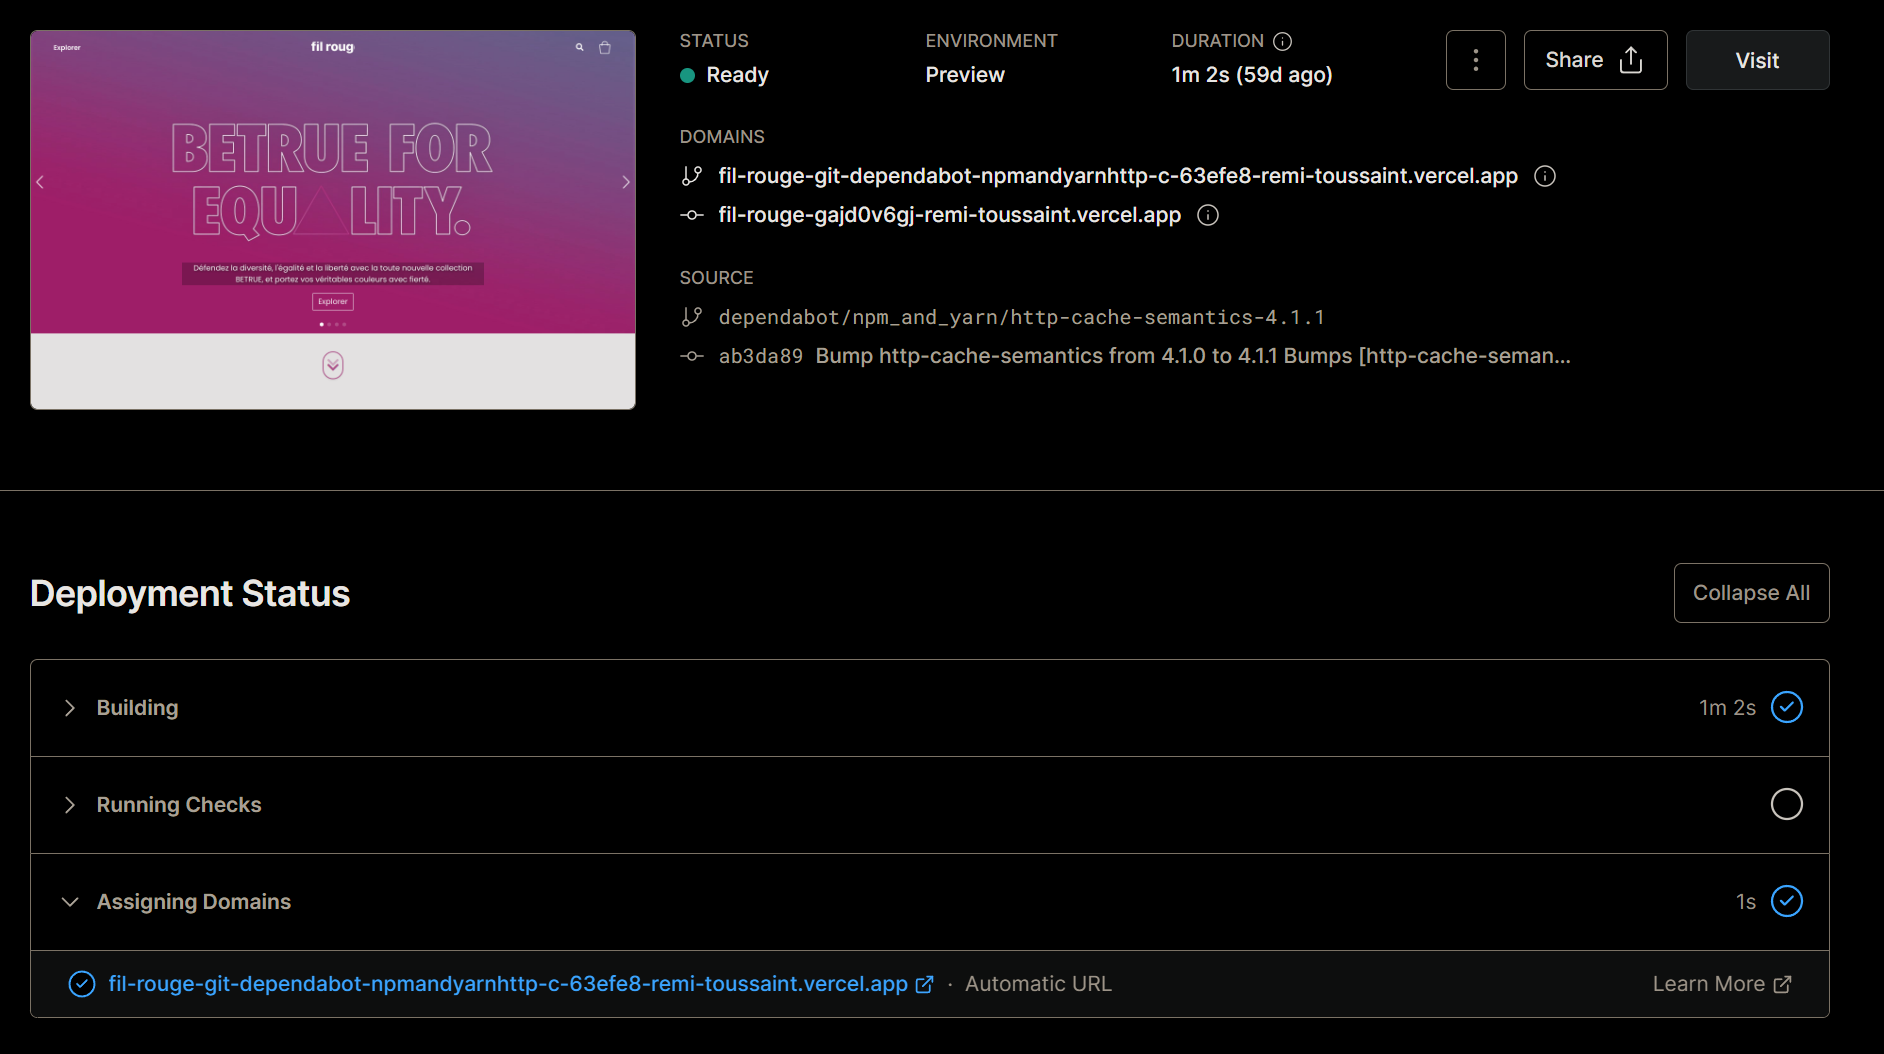
Task: Open the three-dot more options menu
Action: 1475,60
